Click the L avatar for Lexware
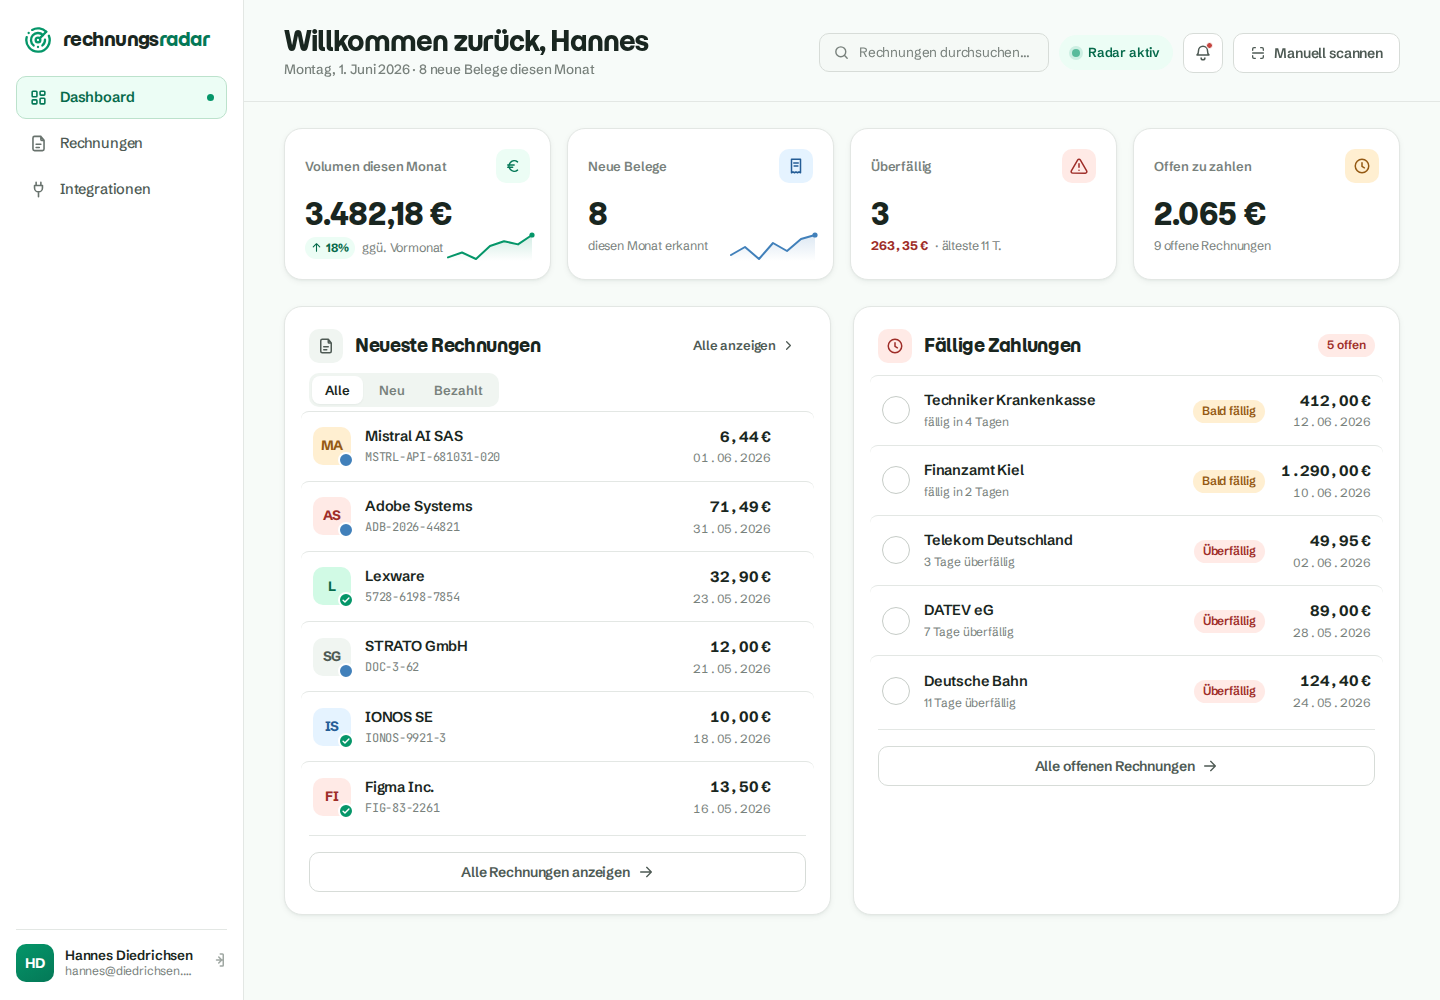The width and height of the screenshot is (1440, 1000). (332, 586)
